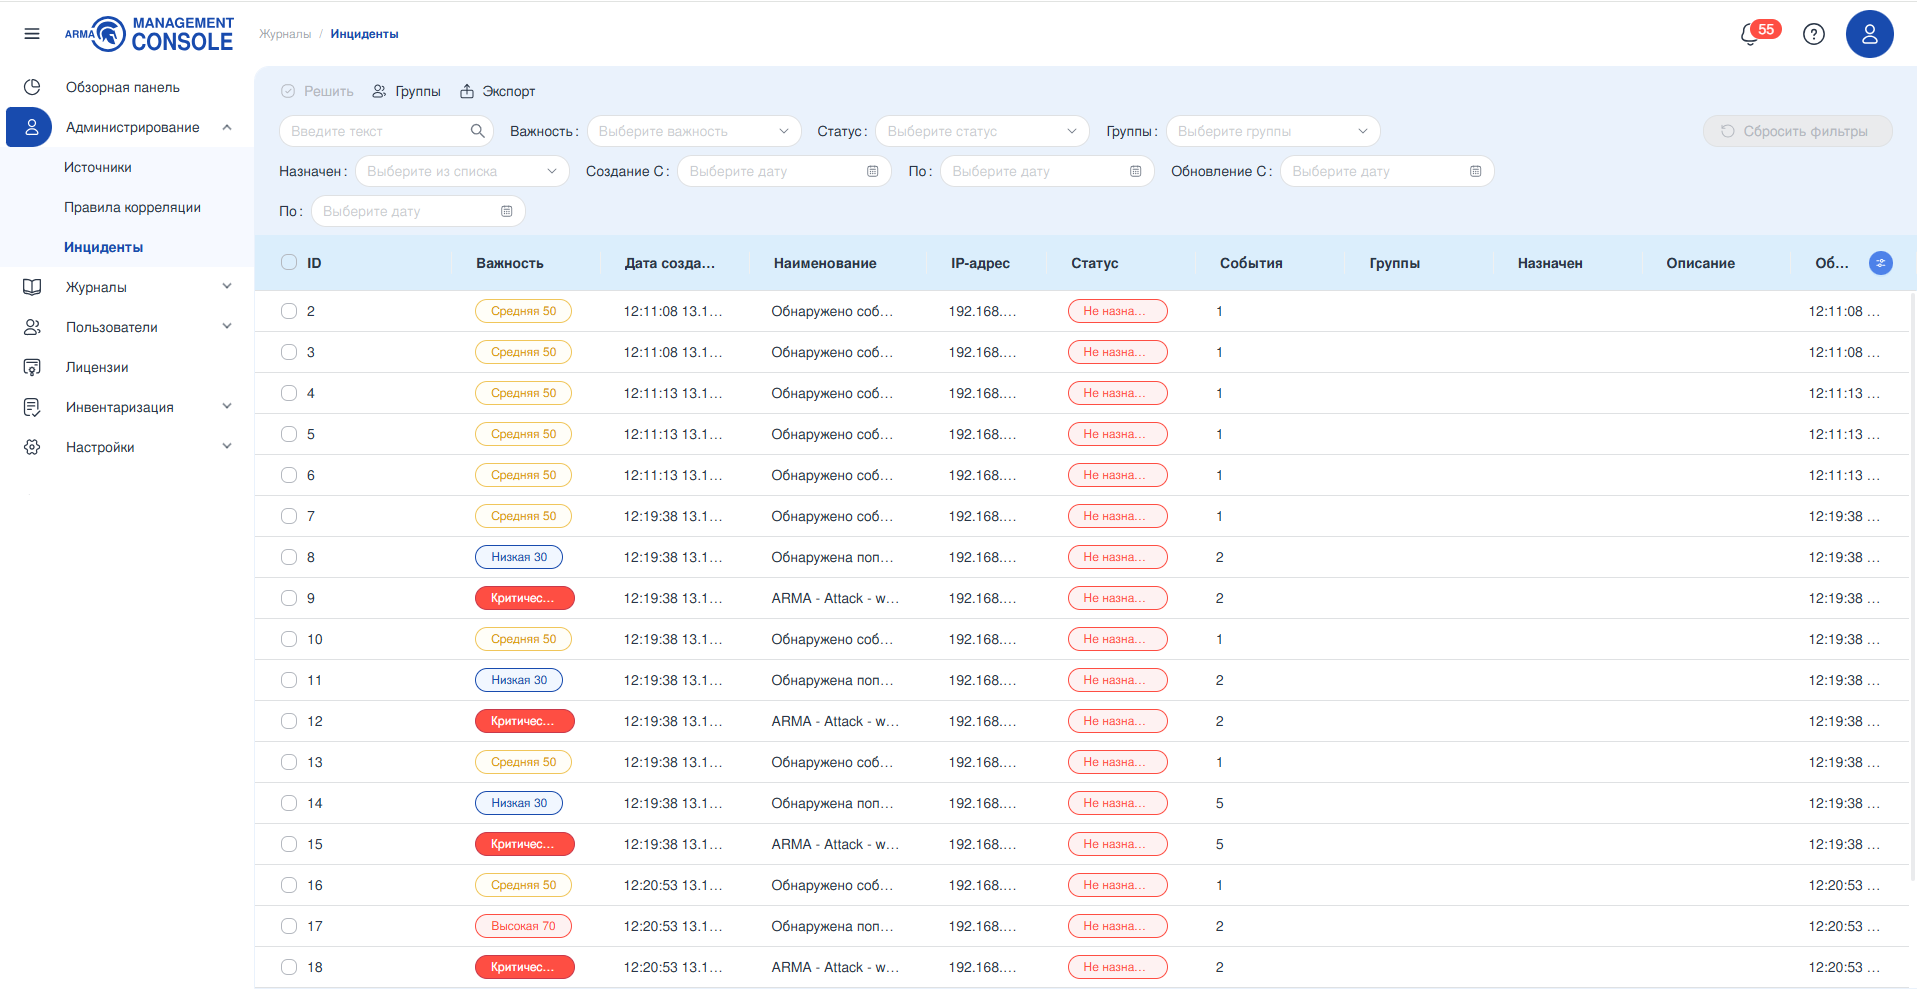Select the checkbox for incident 9
The height and width of the screenshot is (989, 1917).
[289, 598]
